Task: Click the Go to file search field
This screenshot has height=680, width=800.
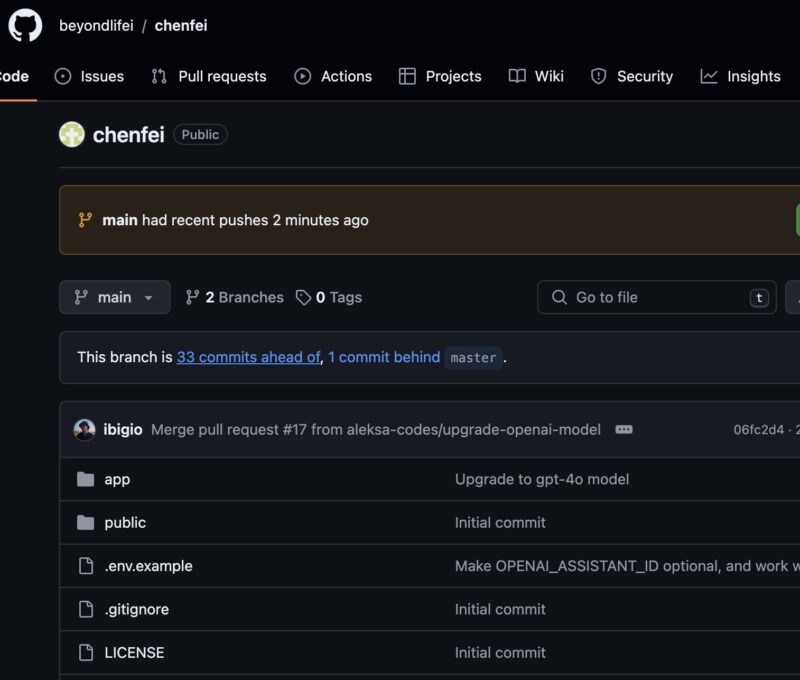Action: [657, 297]
